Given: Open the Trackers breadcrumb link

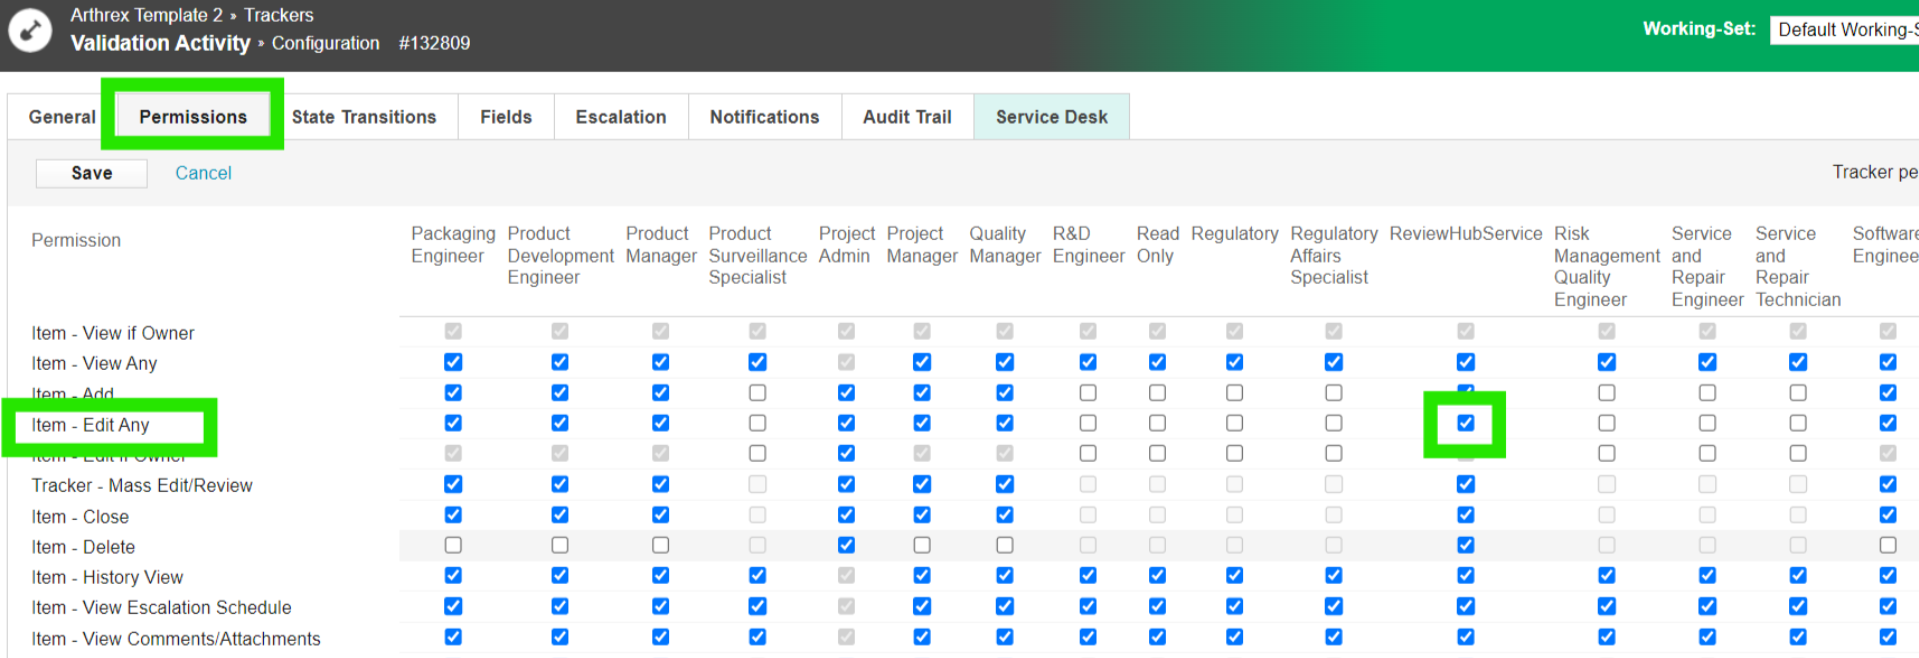Looking at the screenshot, I should point(278,15).
